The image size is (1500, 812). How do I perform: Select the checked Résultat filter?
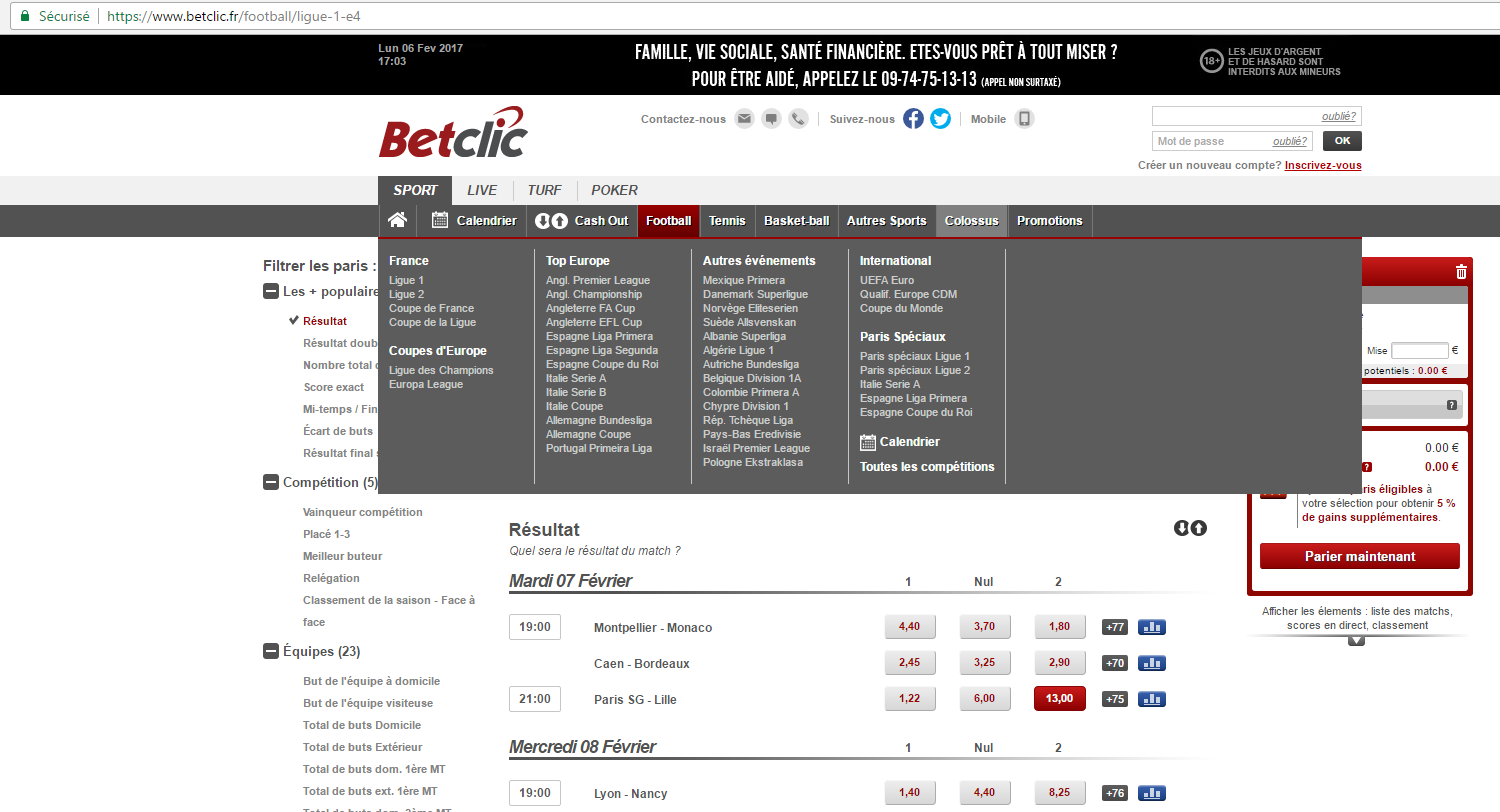click(x=325, y=321)
